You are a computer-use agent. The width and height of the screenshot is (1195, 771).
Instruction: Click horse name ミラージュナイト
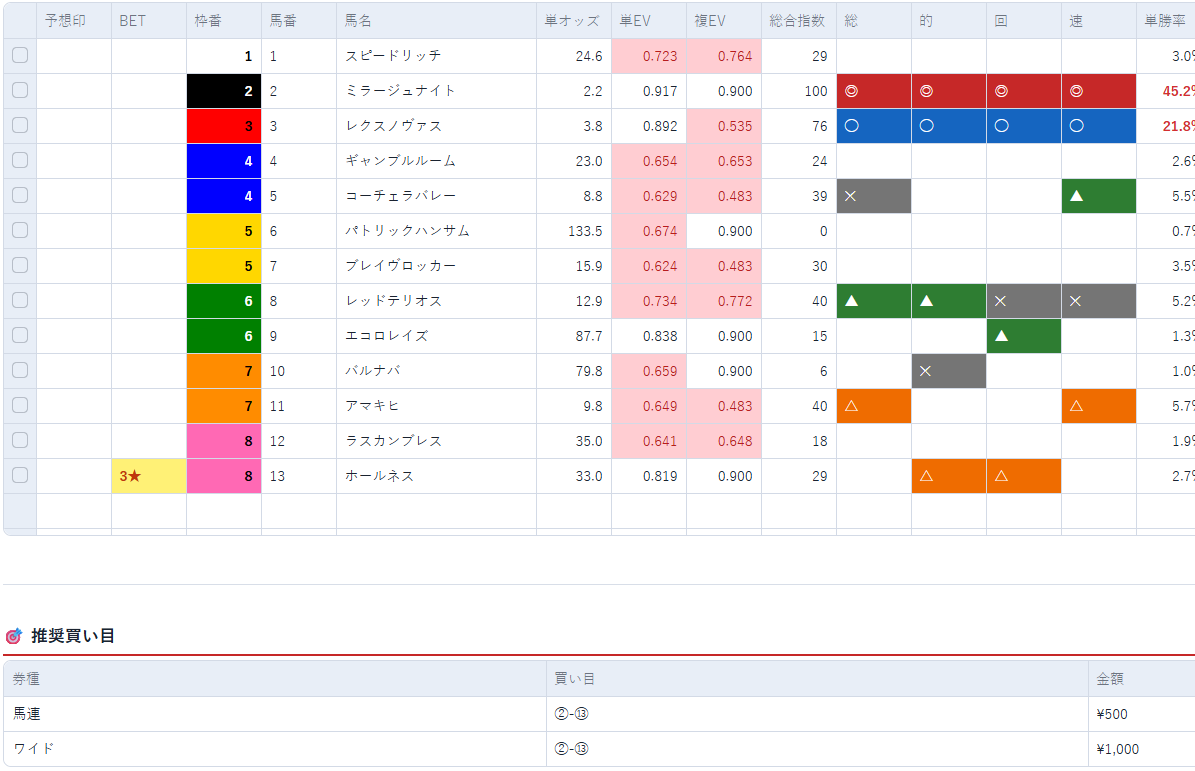[x=400, y=91]
